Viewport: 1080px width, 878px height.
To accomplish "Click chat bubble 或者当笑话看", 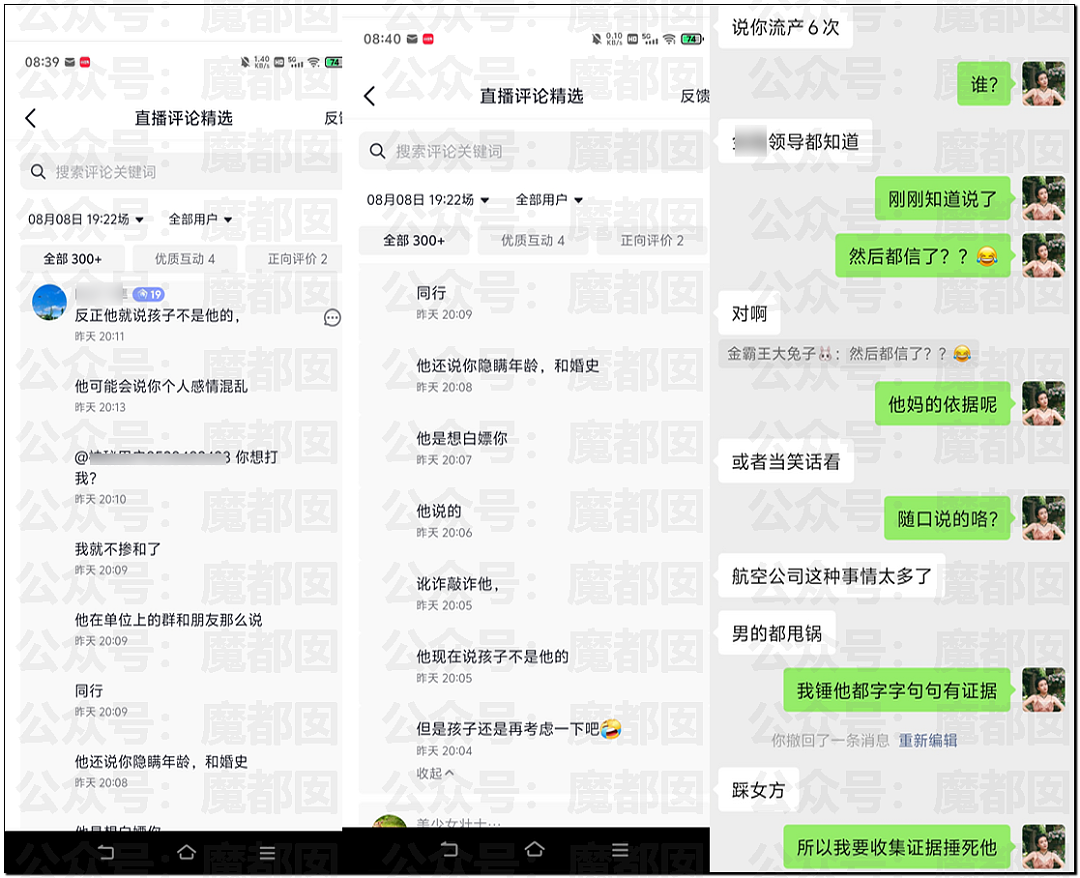I will [786, 461].
